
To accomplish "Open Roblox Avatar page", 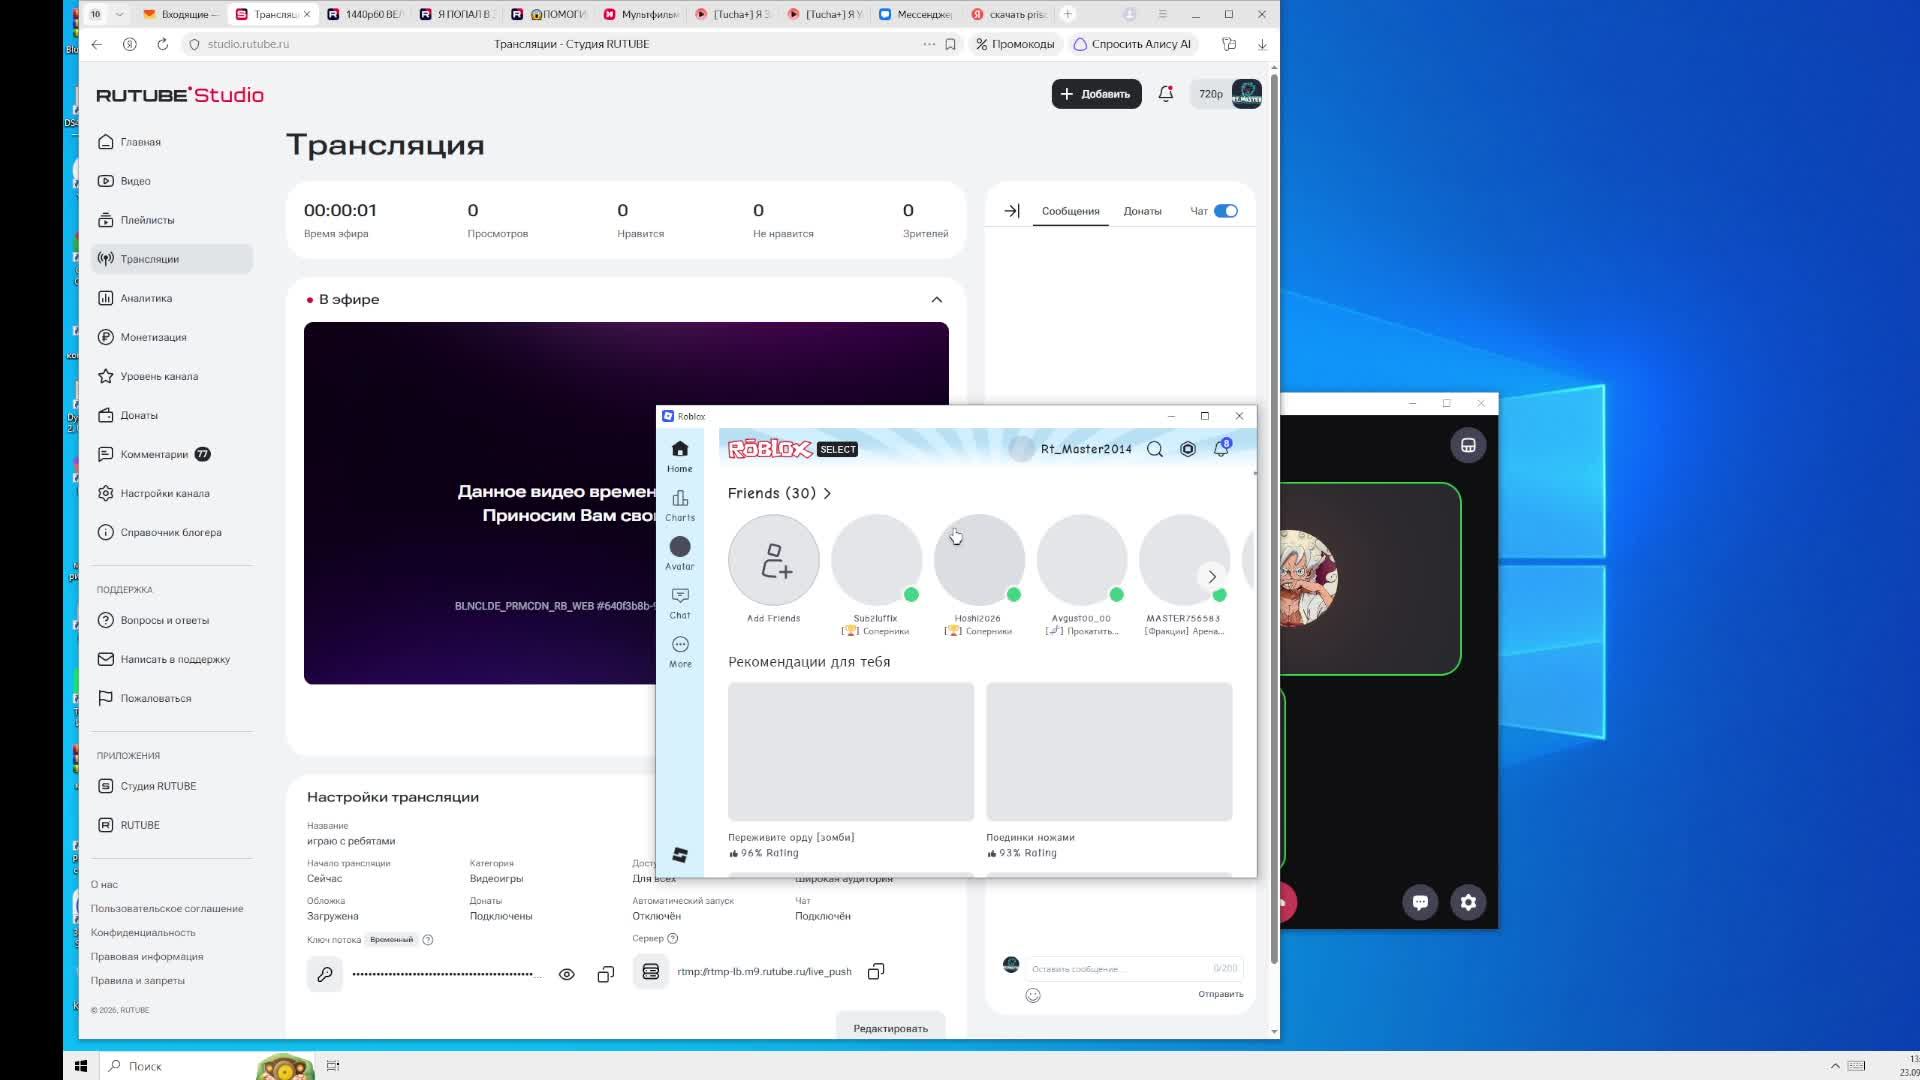I will (680, 554).
